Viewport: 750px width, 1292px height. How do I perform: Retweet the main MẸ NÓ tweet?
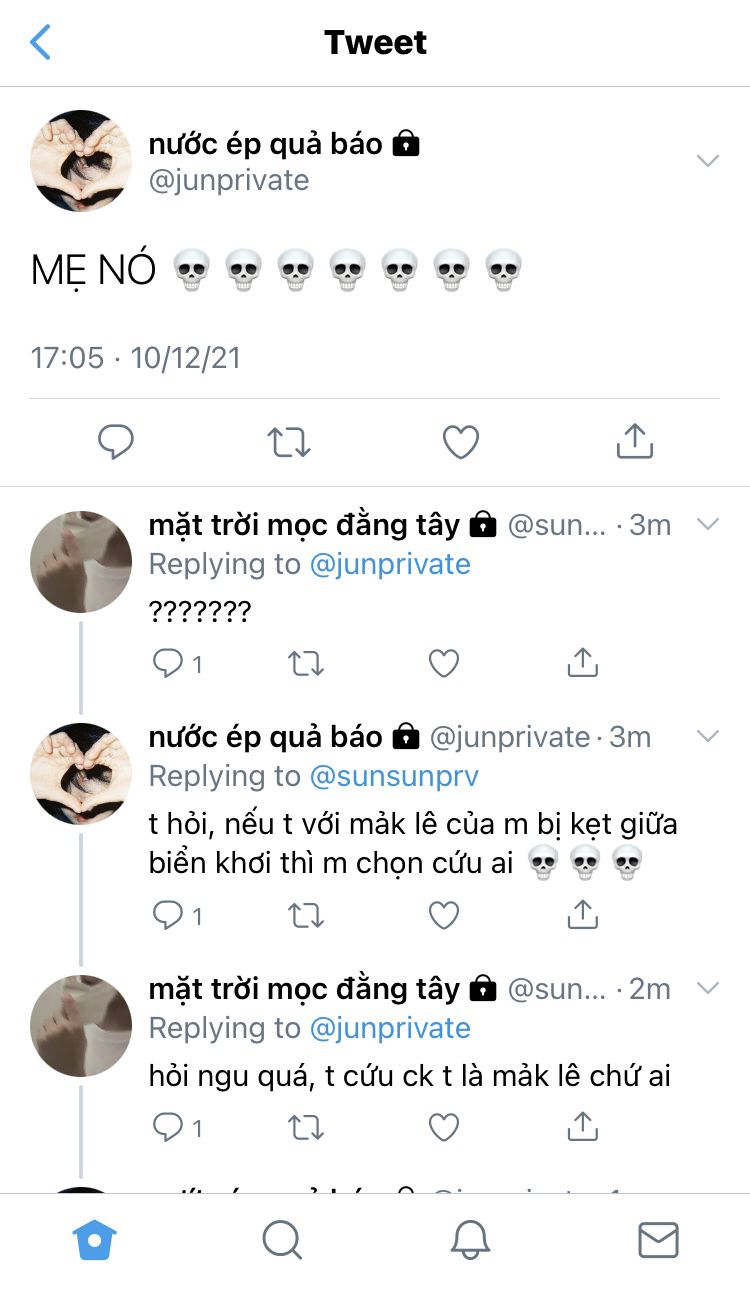(x=289, y=441)
